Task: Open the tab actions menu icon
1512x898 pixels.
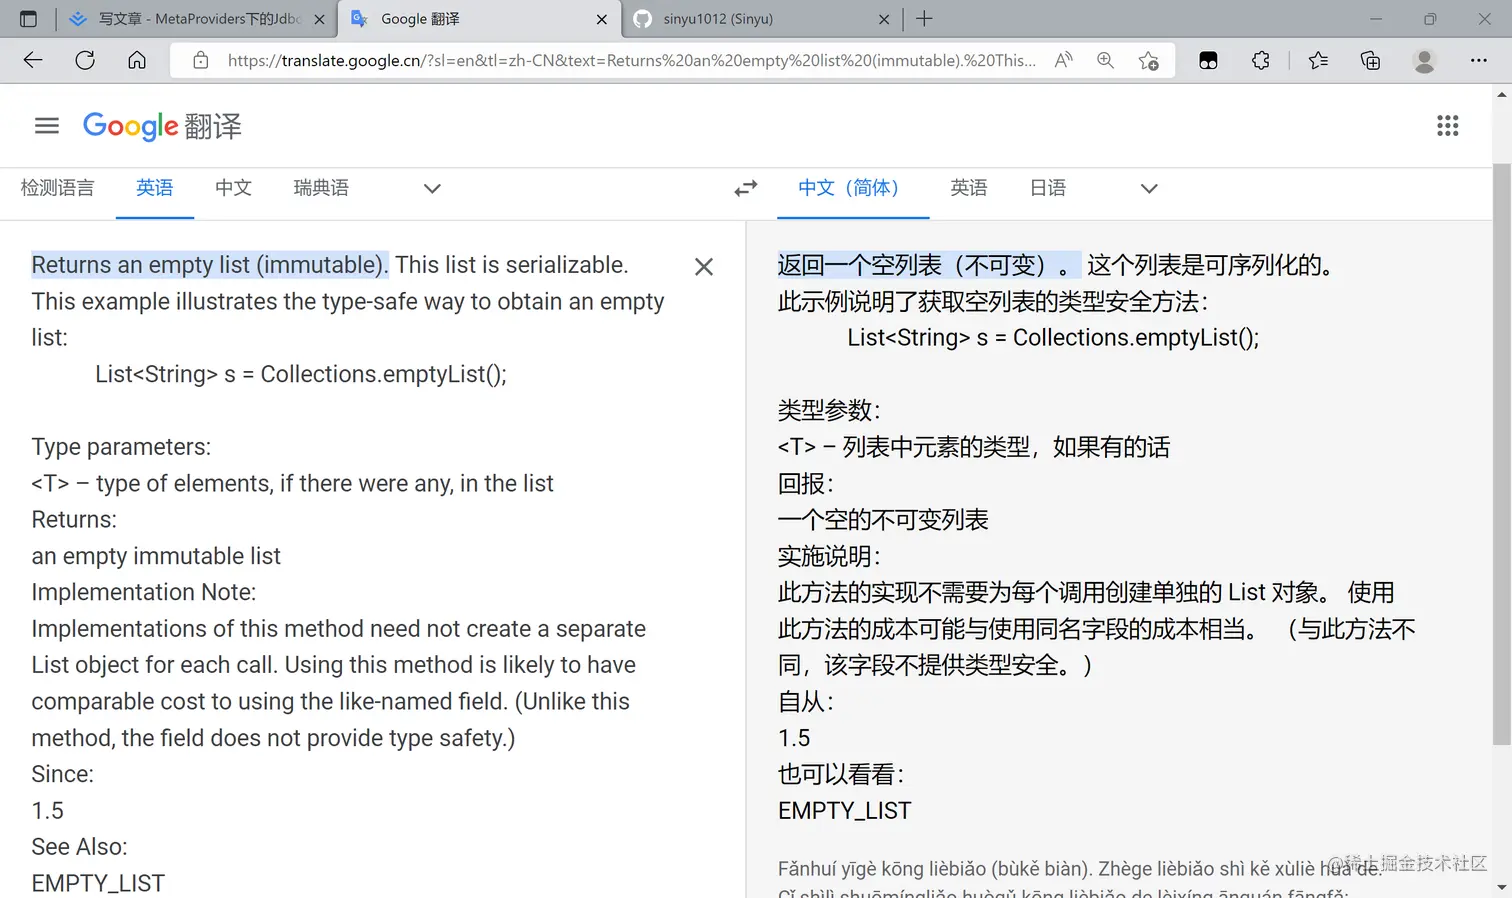Action: pyautogui.click(x=28, y=19)
